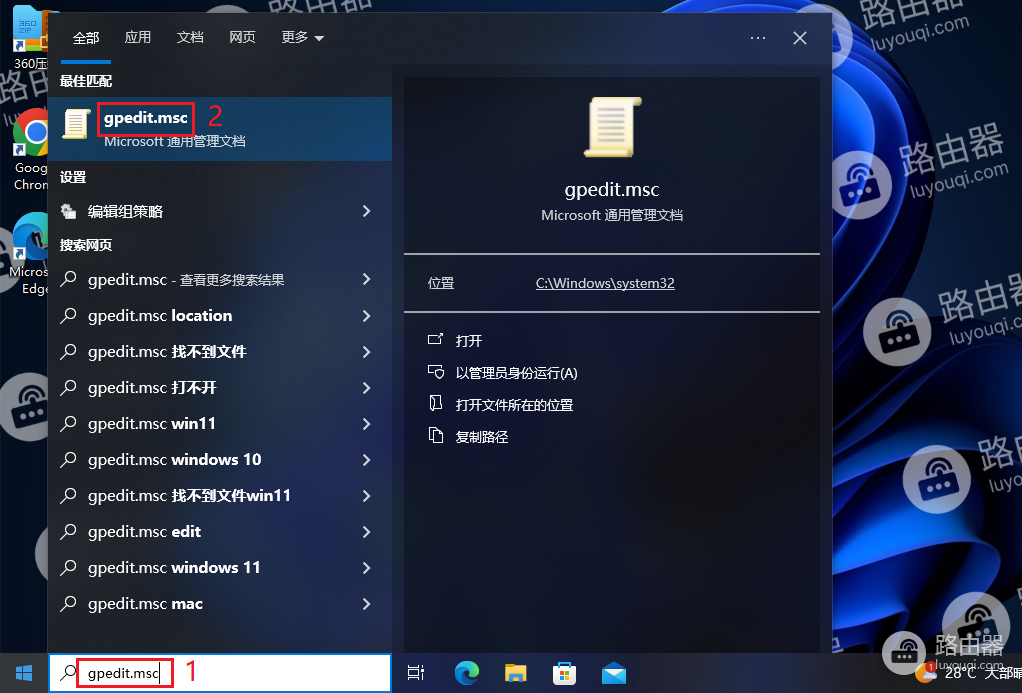Focus the taskbar search input with gpedit.msc
This screenshot has height=693, width=1022.
[x=220, y=673]
